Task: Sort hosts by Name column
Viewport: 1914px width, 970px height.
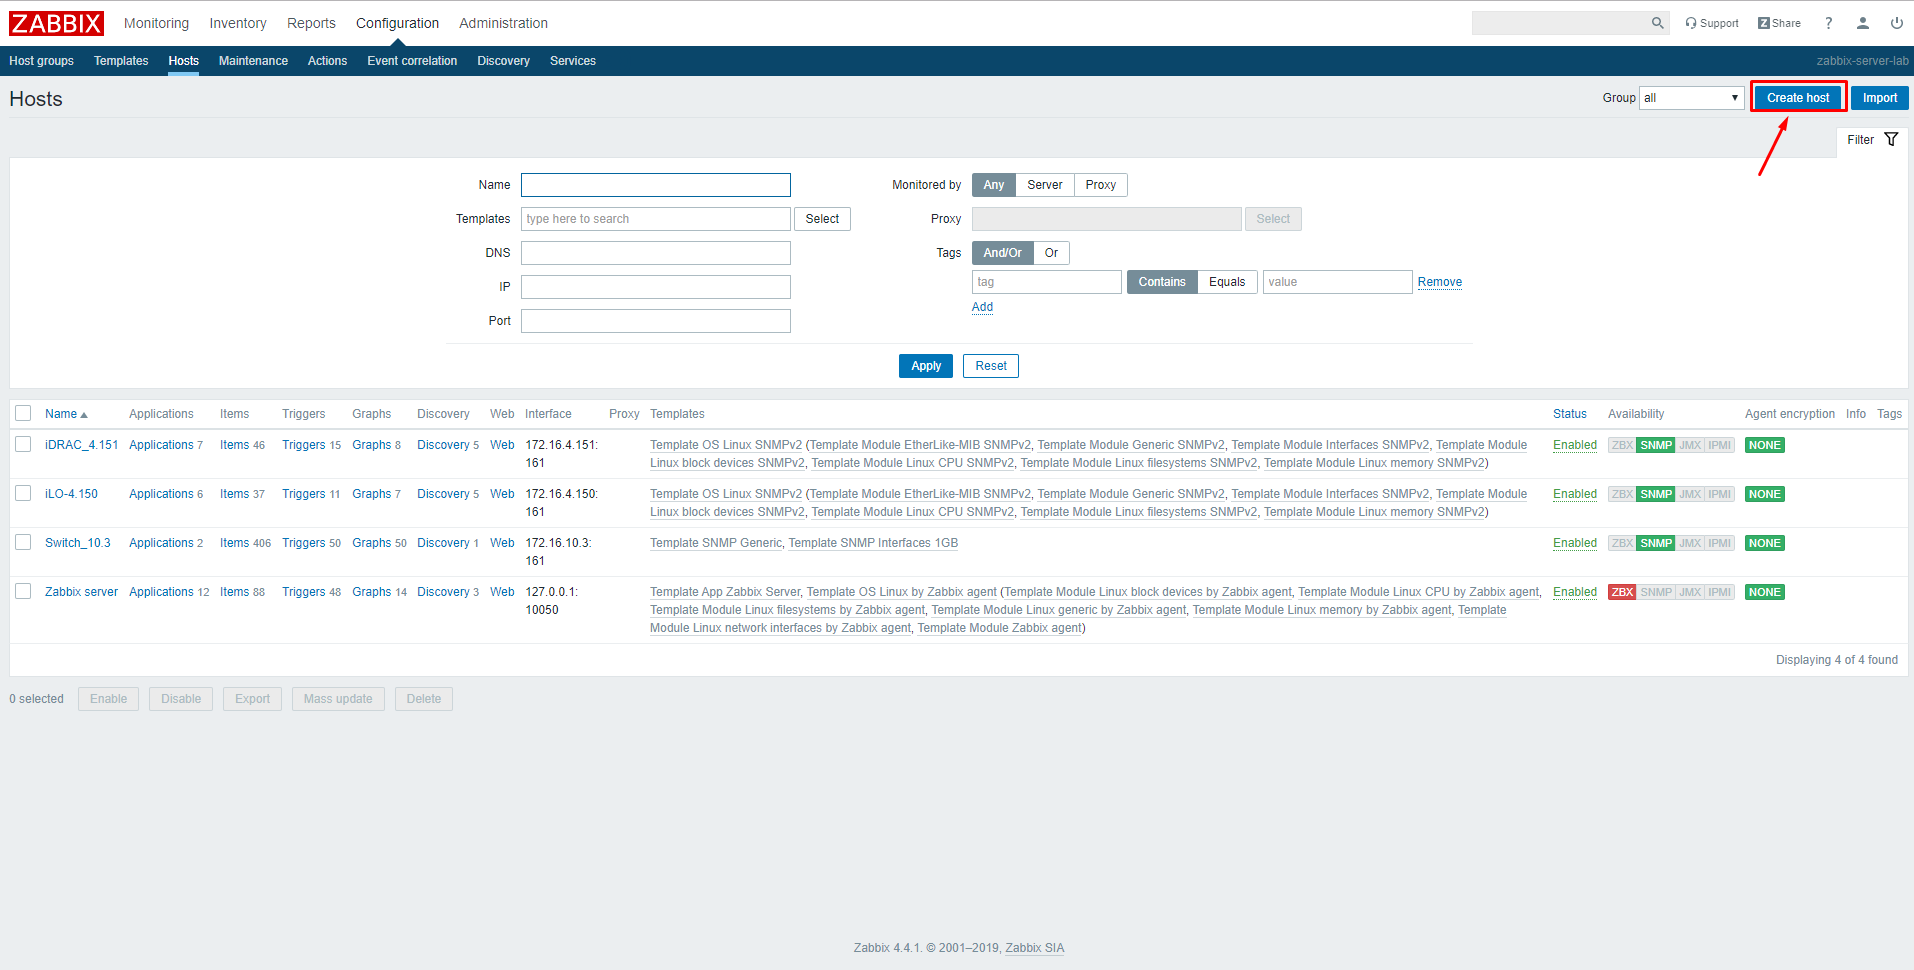Action: 66,414
